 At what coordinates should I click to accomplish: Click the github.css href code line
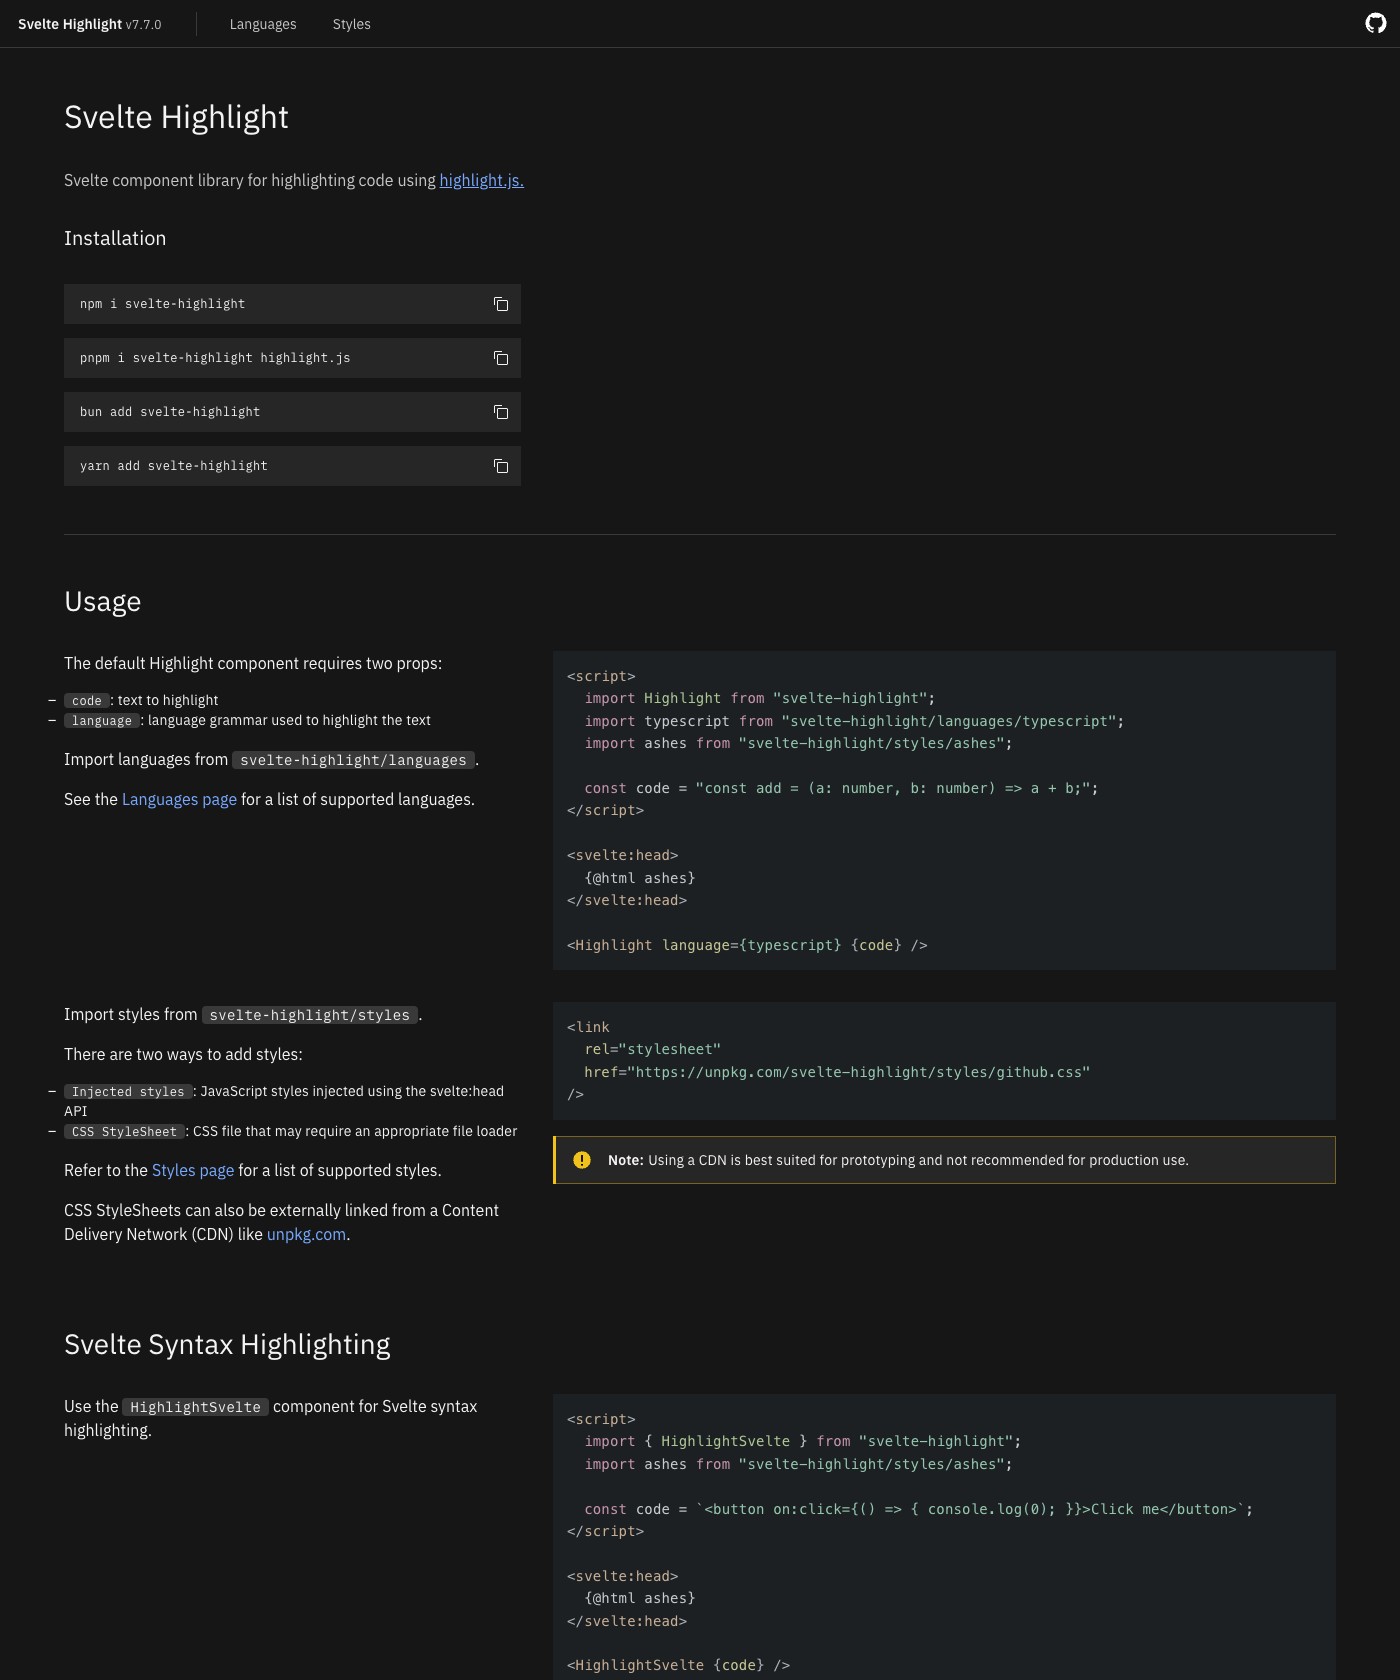tap(837, 1072)
